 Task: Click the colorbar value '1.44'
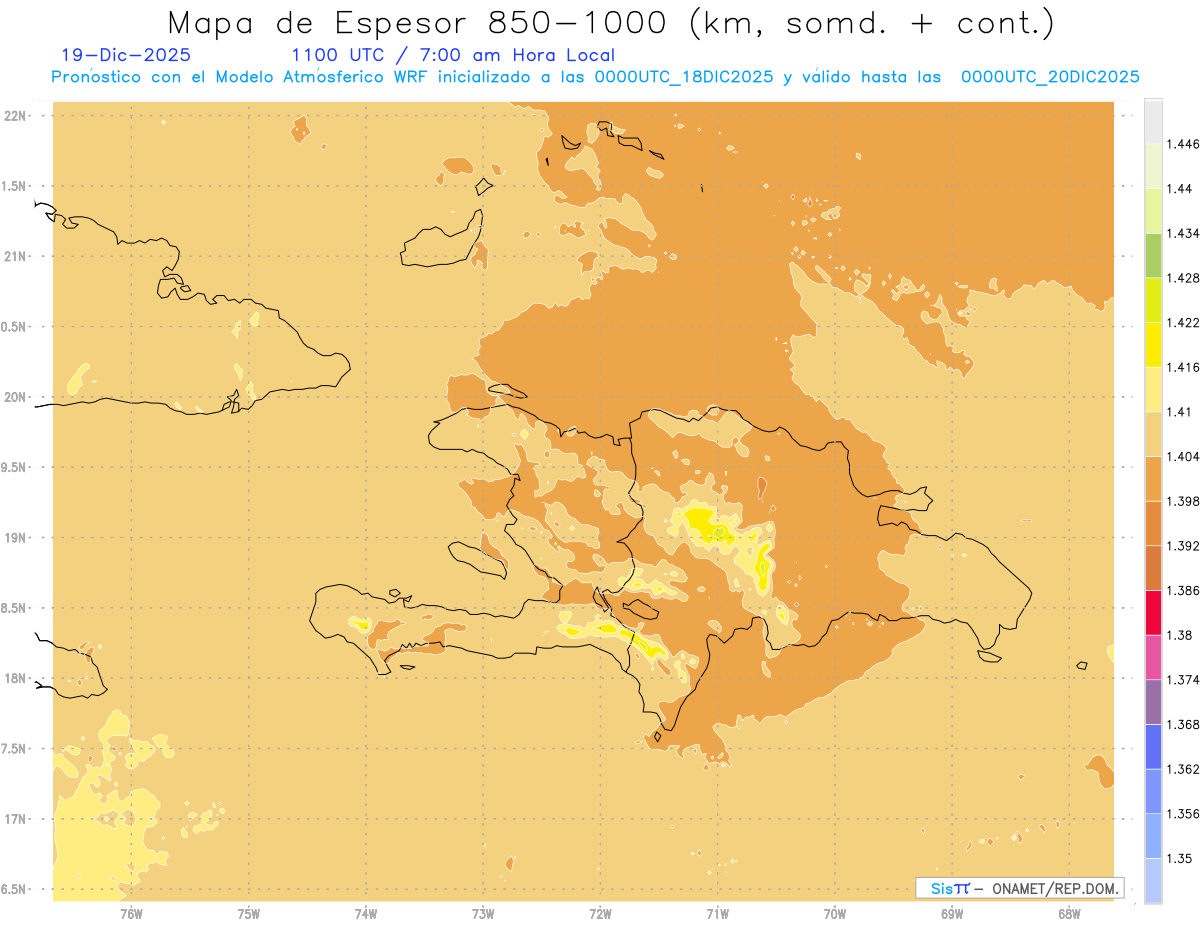coord(1179,188)
